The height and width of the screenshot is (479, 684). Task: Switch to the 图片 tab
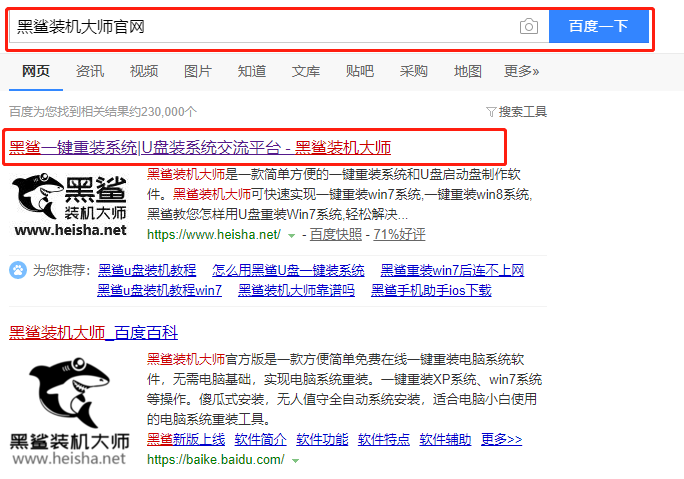[198, 71]
